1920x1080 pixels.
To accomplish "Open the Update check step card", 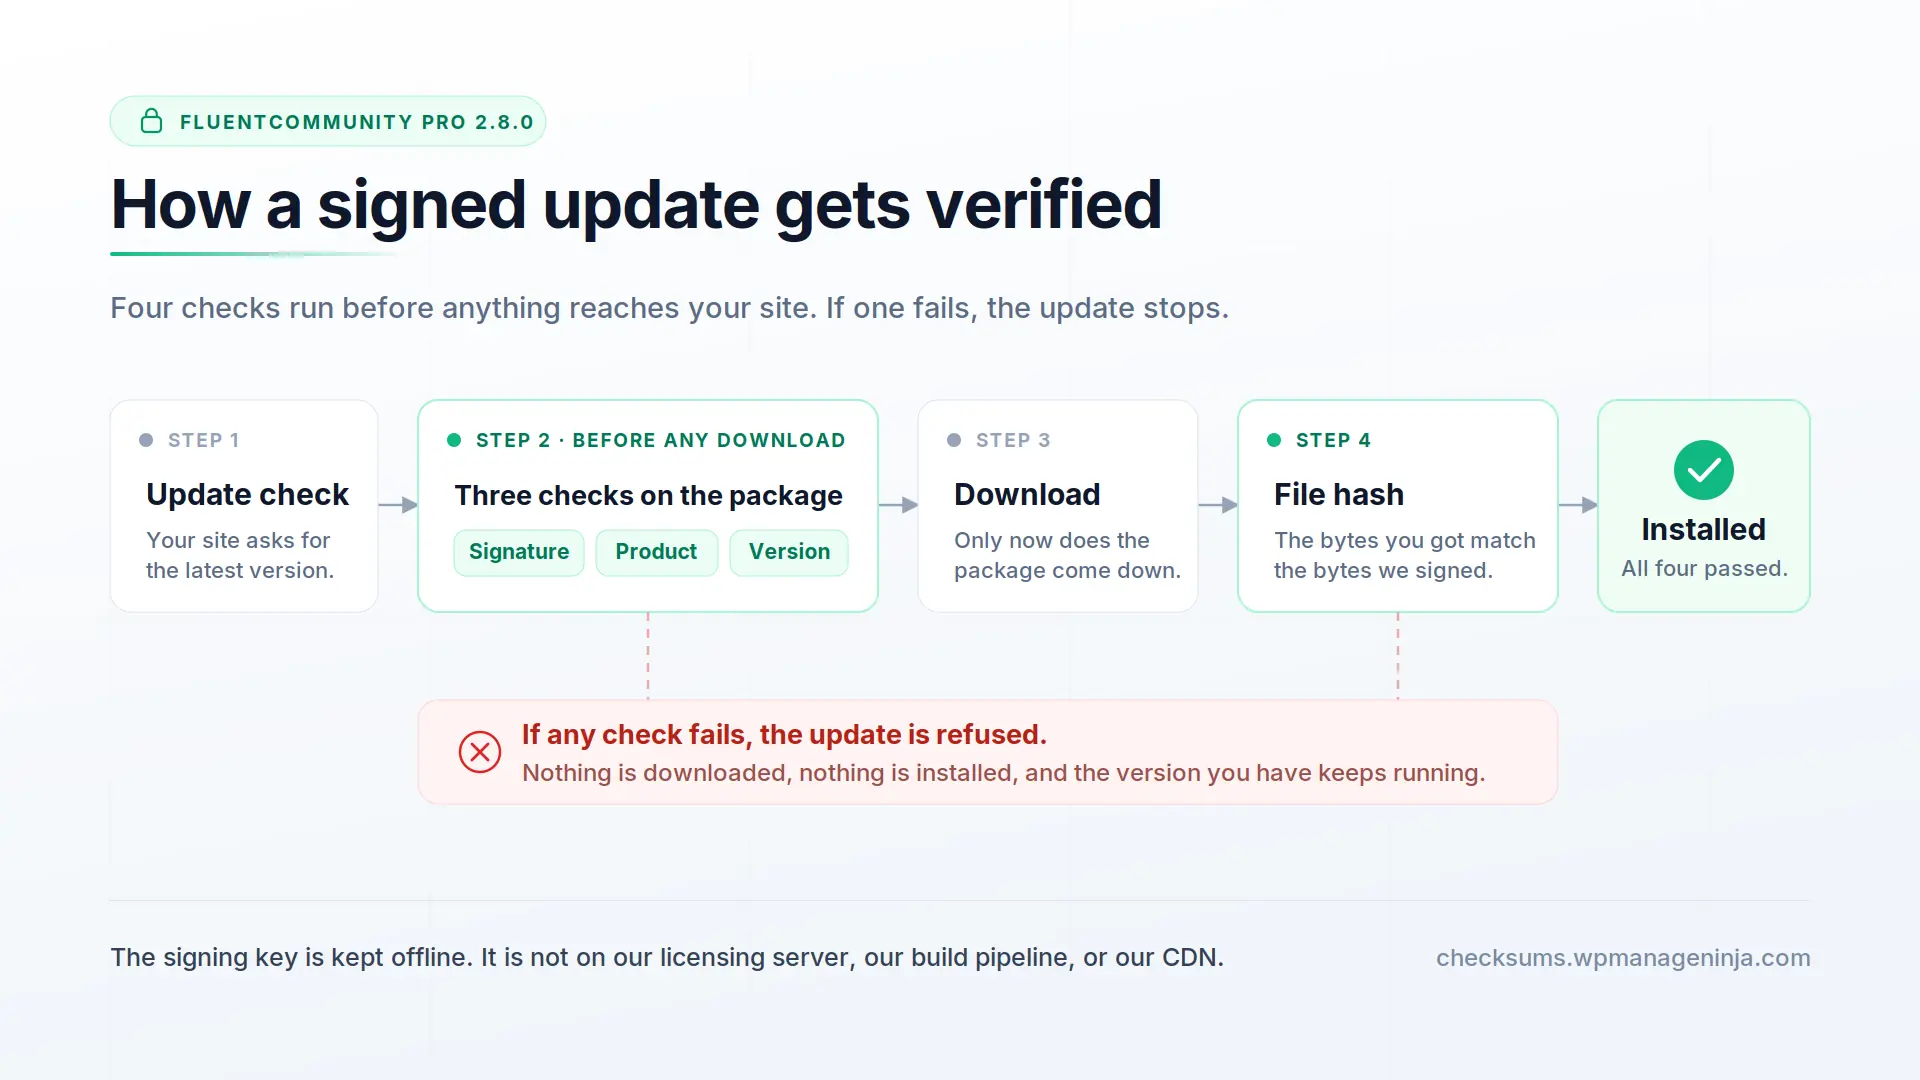I will click(x=244, y=506).
